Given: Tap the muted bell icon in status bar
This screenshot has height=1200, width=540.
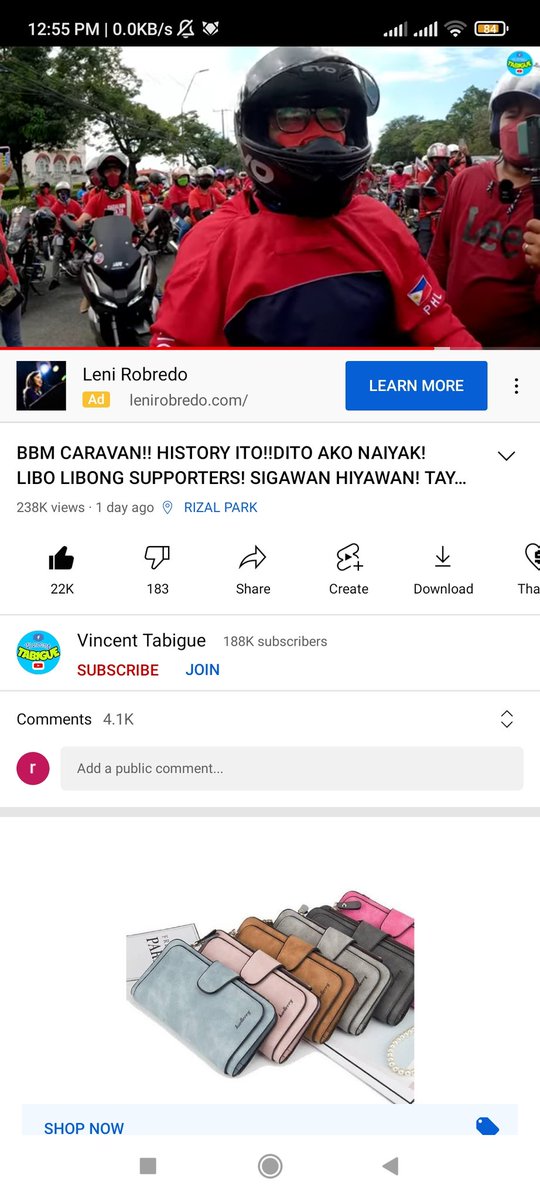Looking at the screenshot, I should click(x=186, y=29).
